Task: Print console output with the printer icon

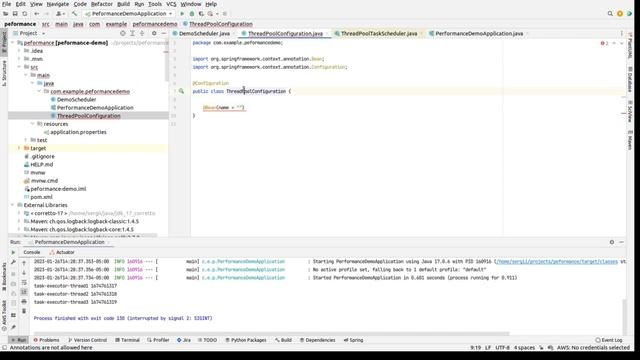Action: [x=24, y=302]
